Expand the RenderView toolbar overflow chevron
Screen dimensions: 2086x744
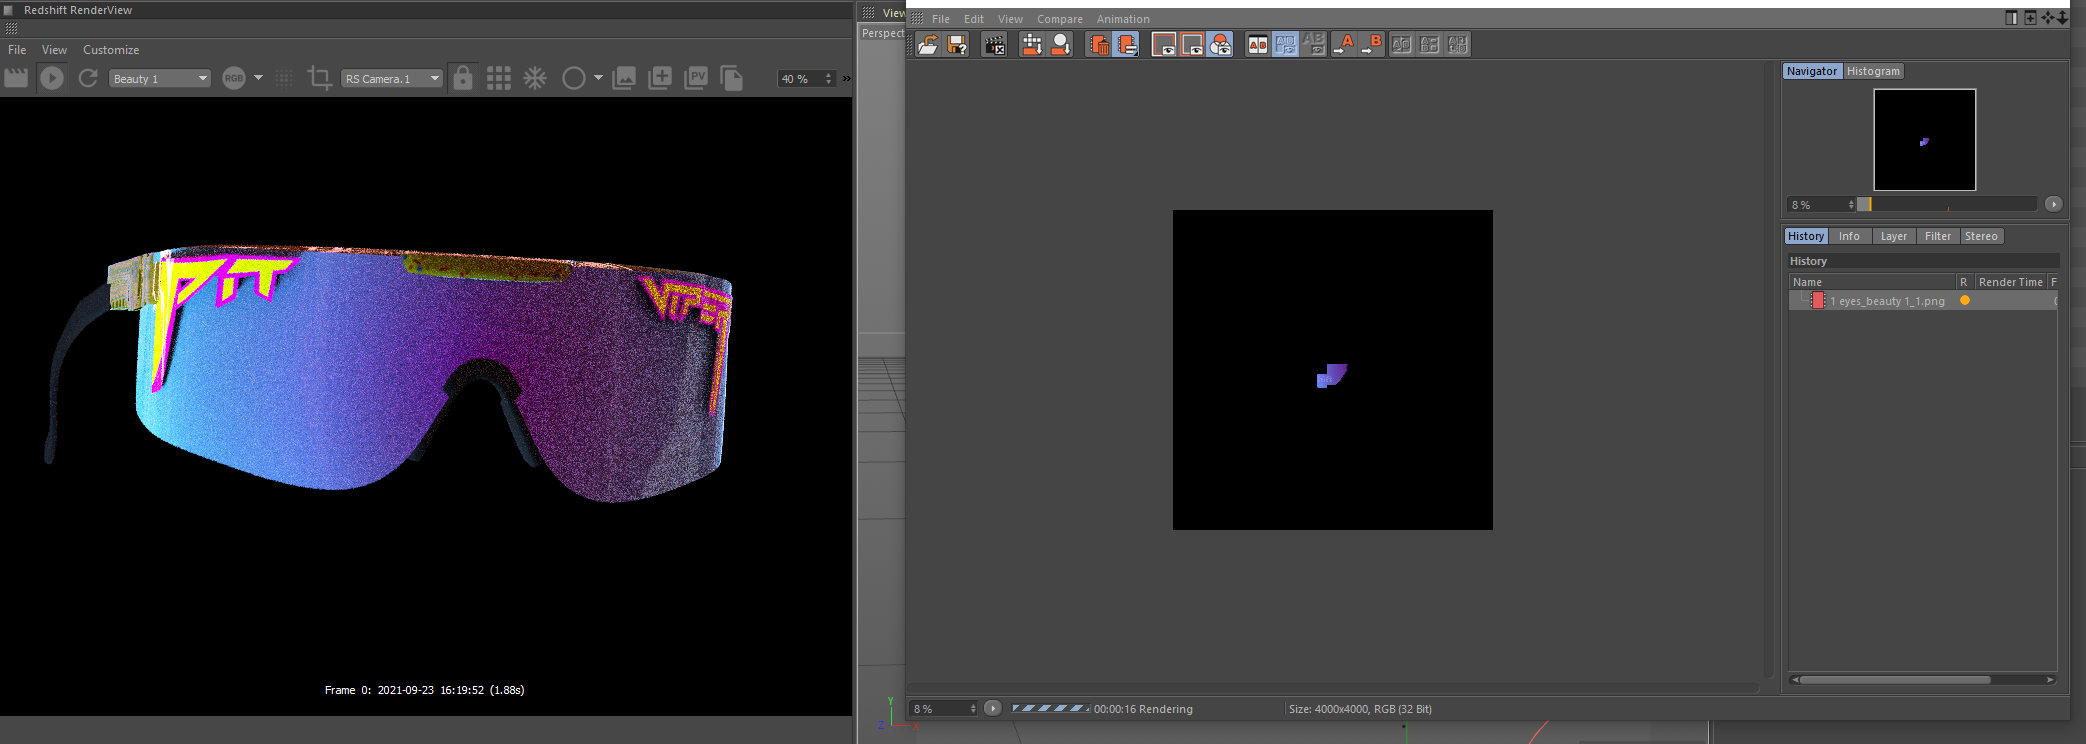[x=847, y=78]
